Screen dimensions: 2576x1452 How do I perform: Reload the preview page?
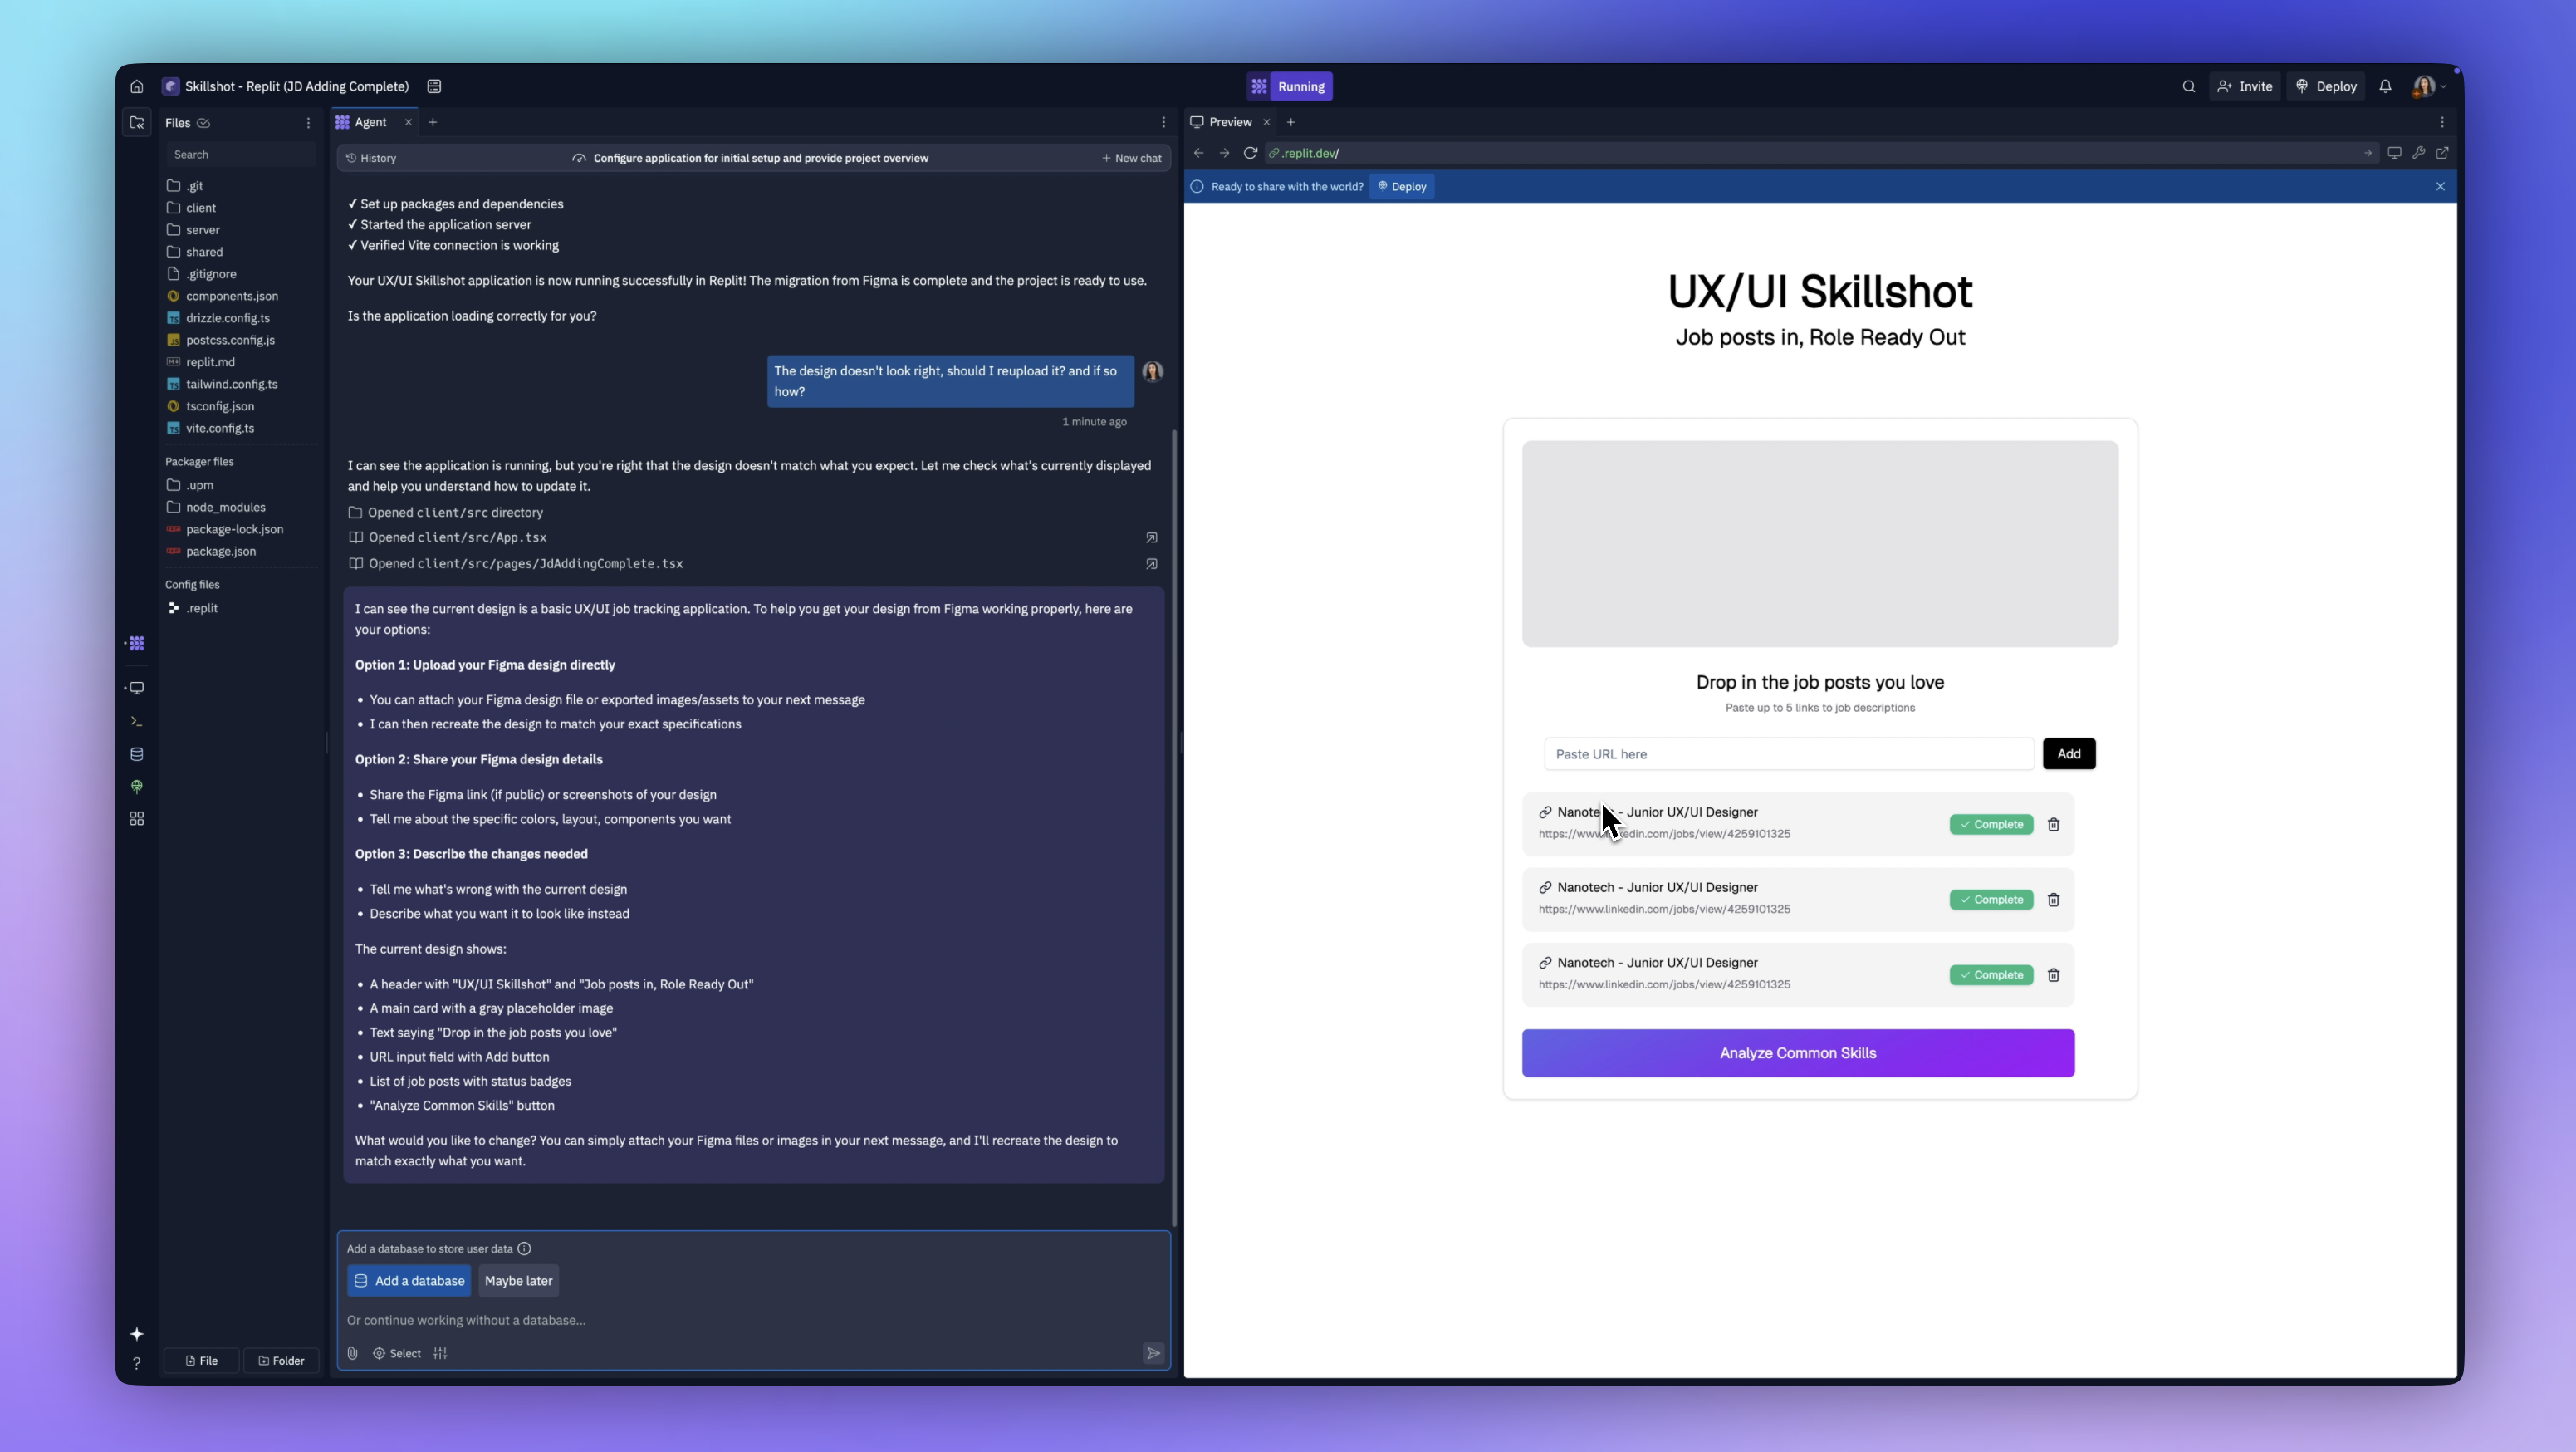pyautogui.click(x=1250, y=153)
